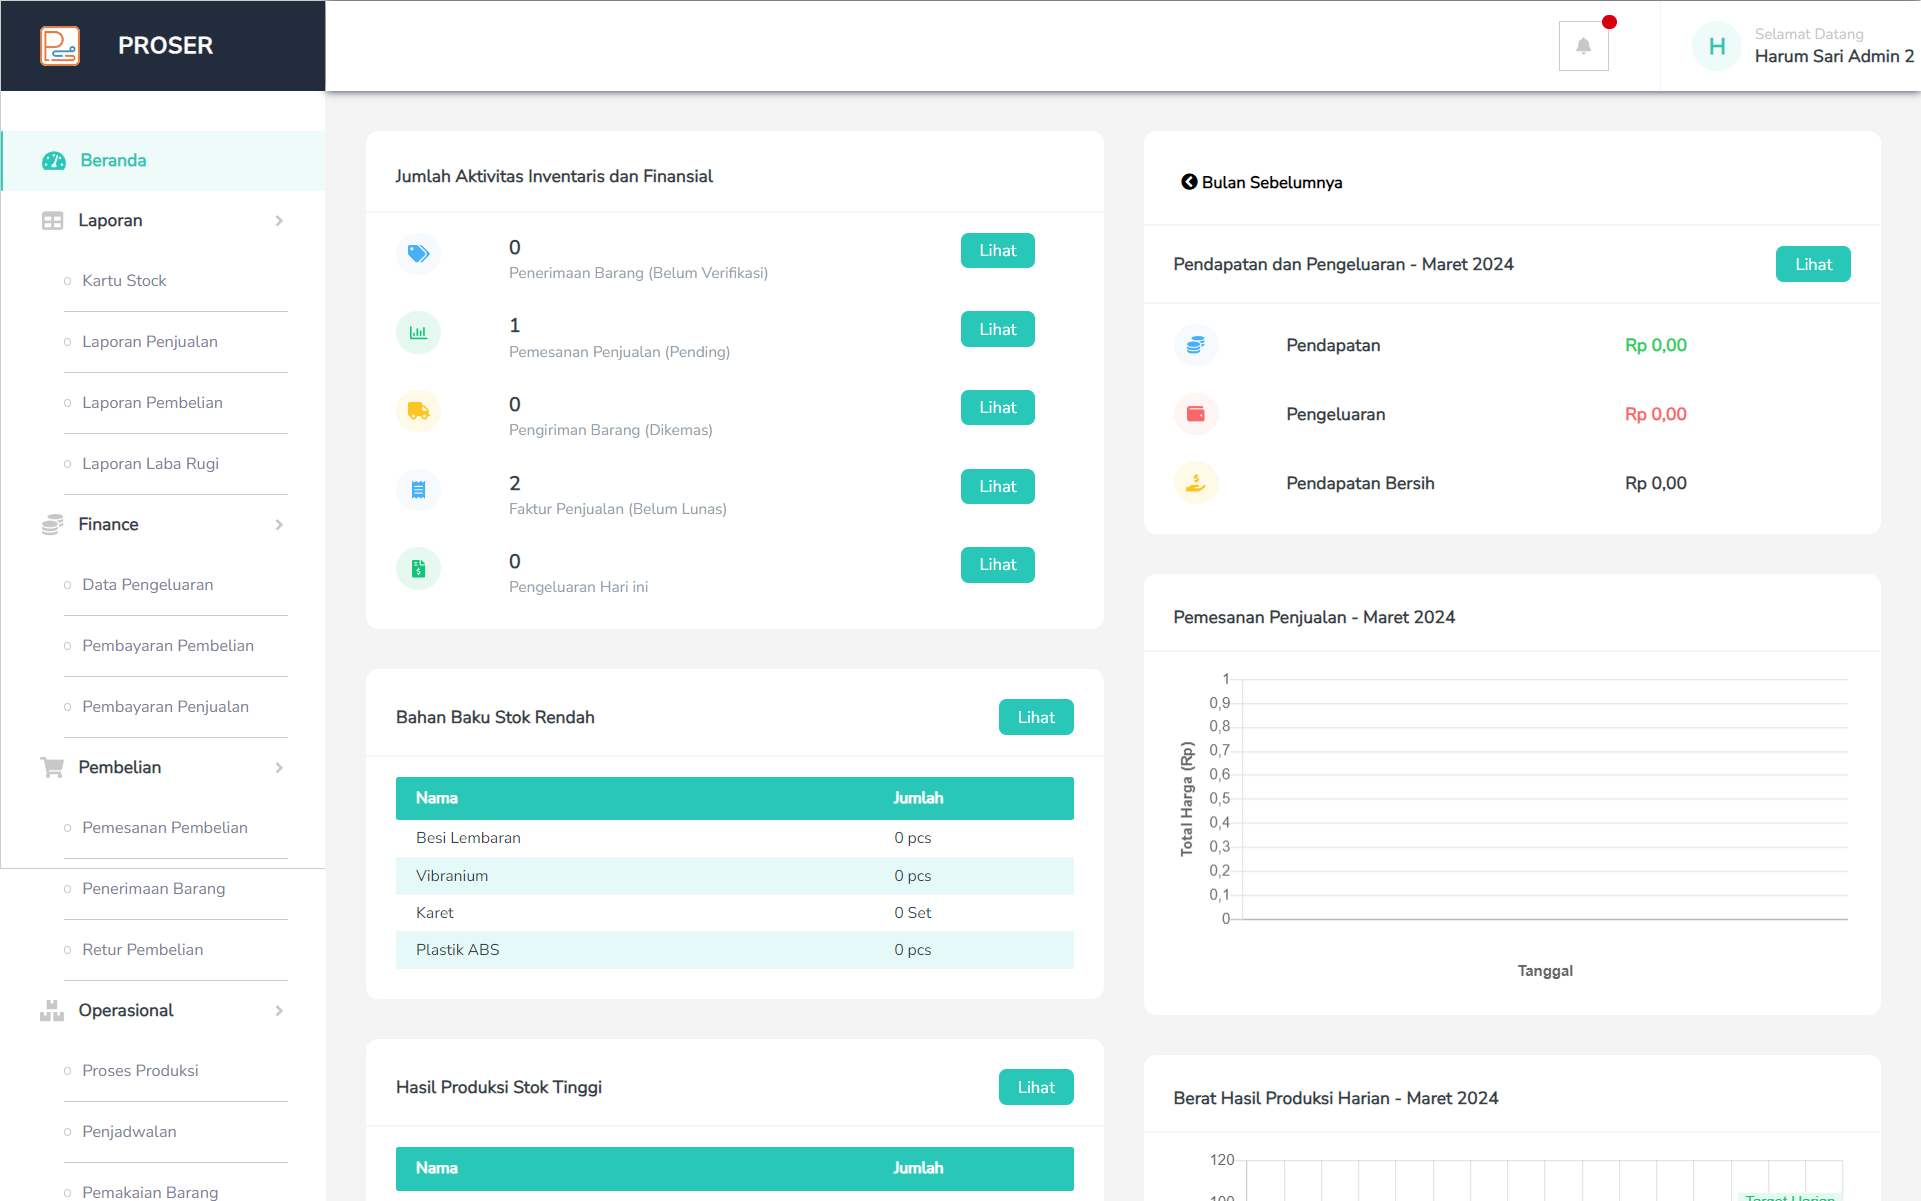Image resolution: width=1921 pixels, height=1201 pixels.
Task: Click the Pengeluaran wallet icon
Action: (1195, 414)
